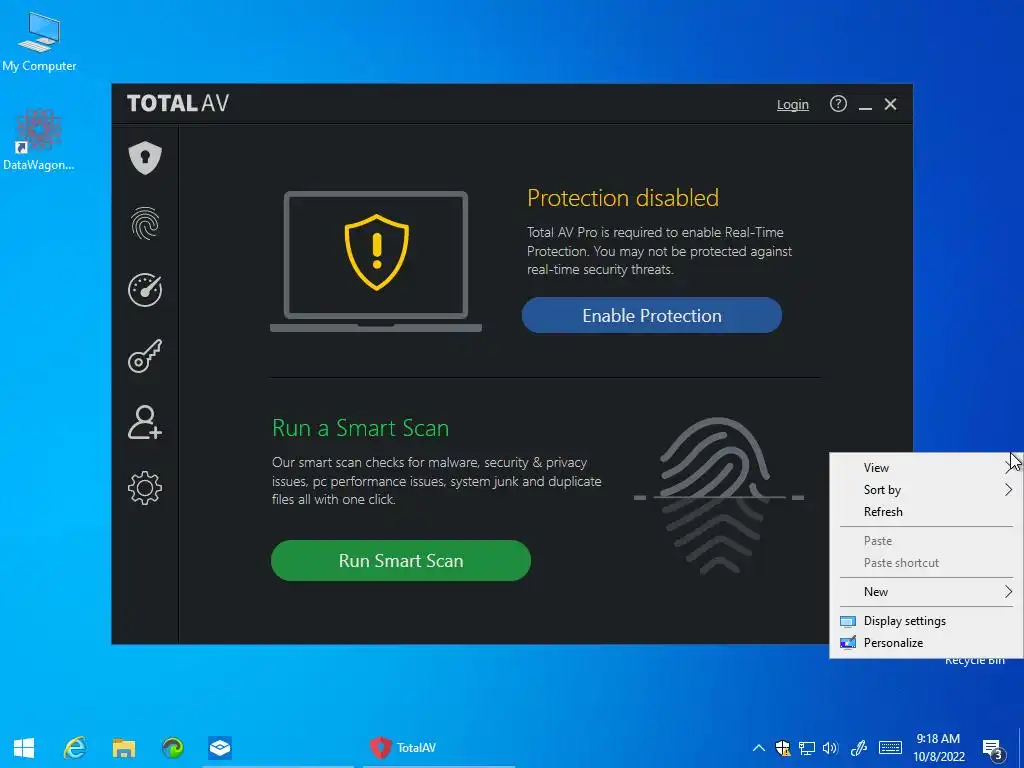Launch Internet Explorer from the taskbar
1024x768 pixels.
[74, 748]
